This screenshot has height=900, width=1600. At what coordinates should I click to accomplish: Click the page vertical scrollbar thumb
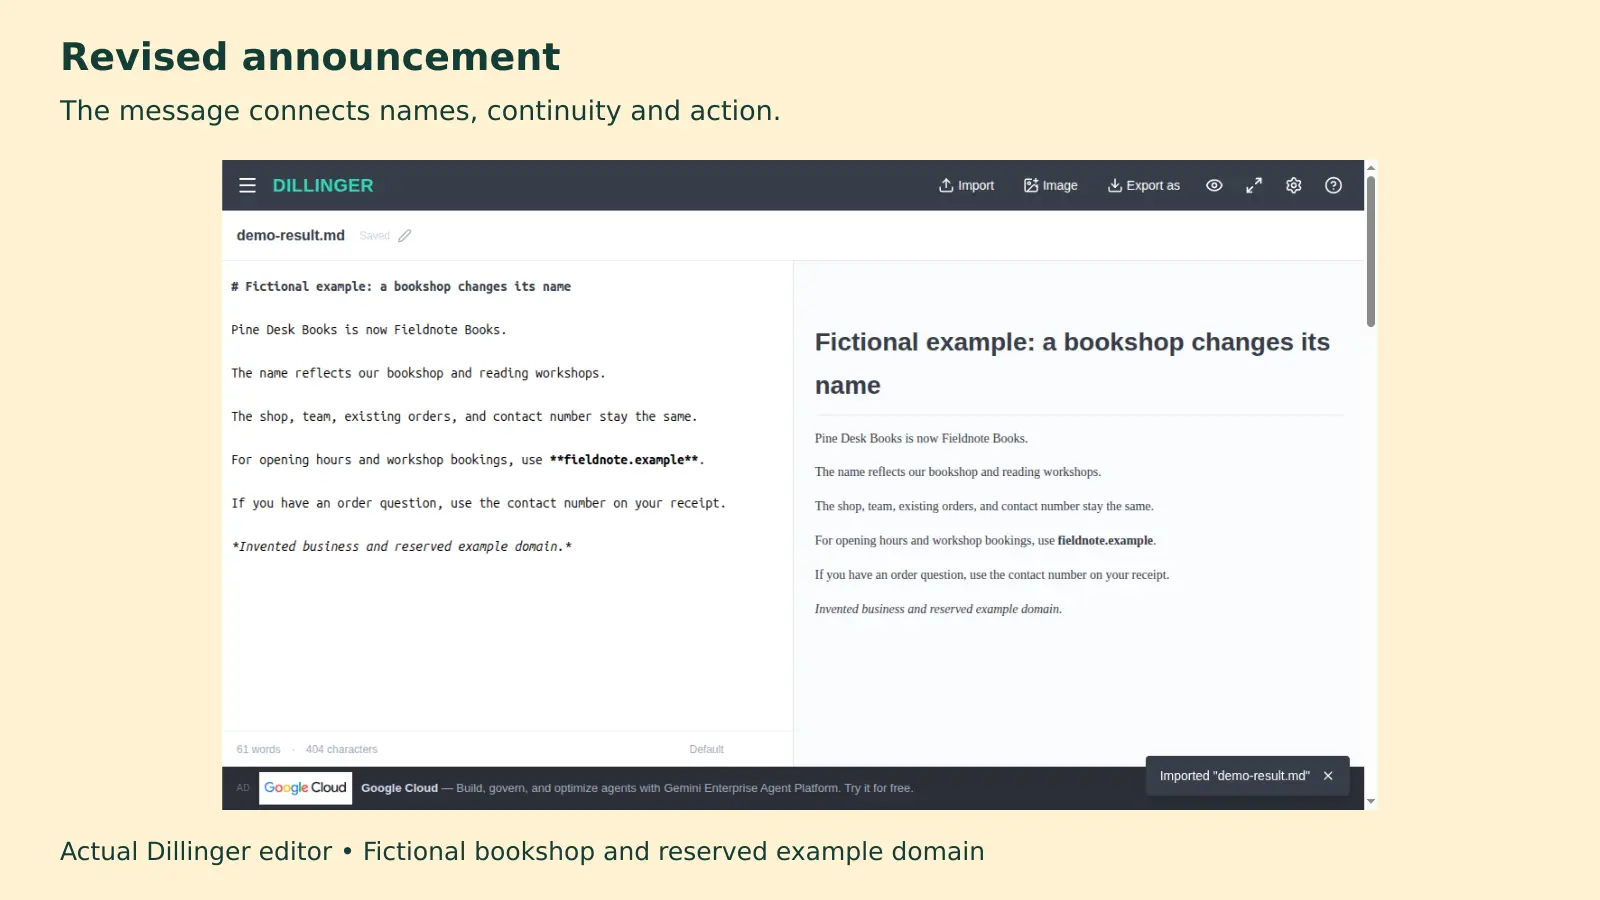pos(1371,250)
